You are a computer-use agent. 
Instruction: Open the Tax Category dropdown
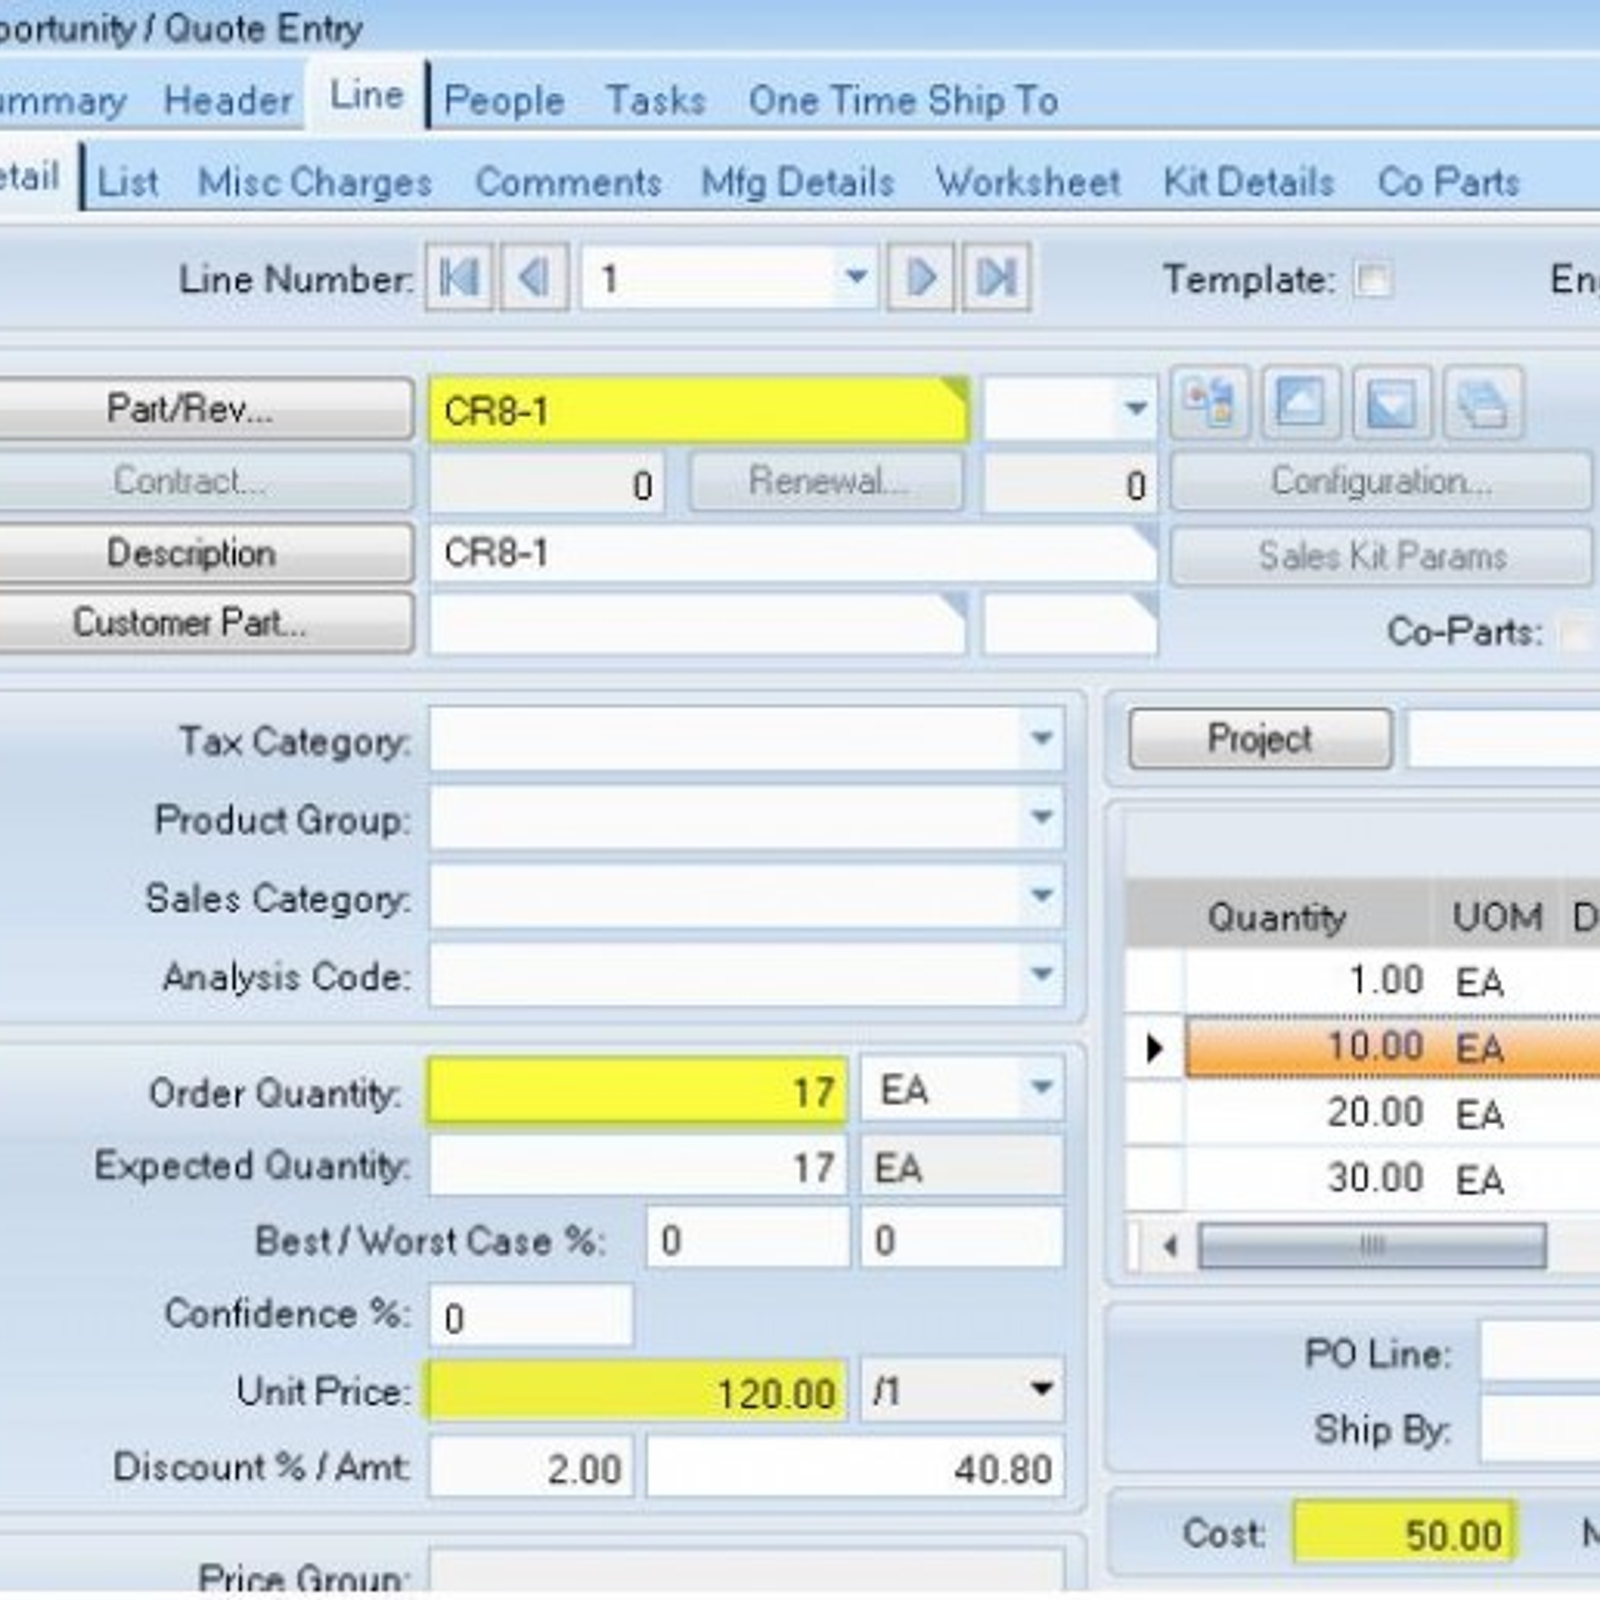point(1041,739)
